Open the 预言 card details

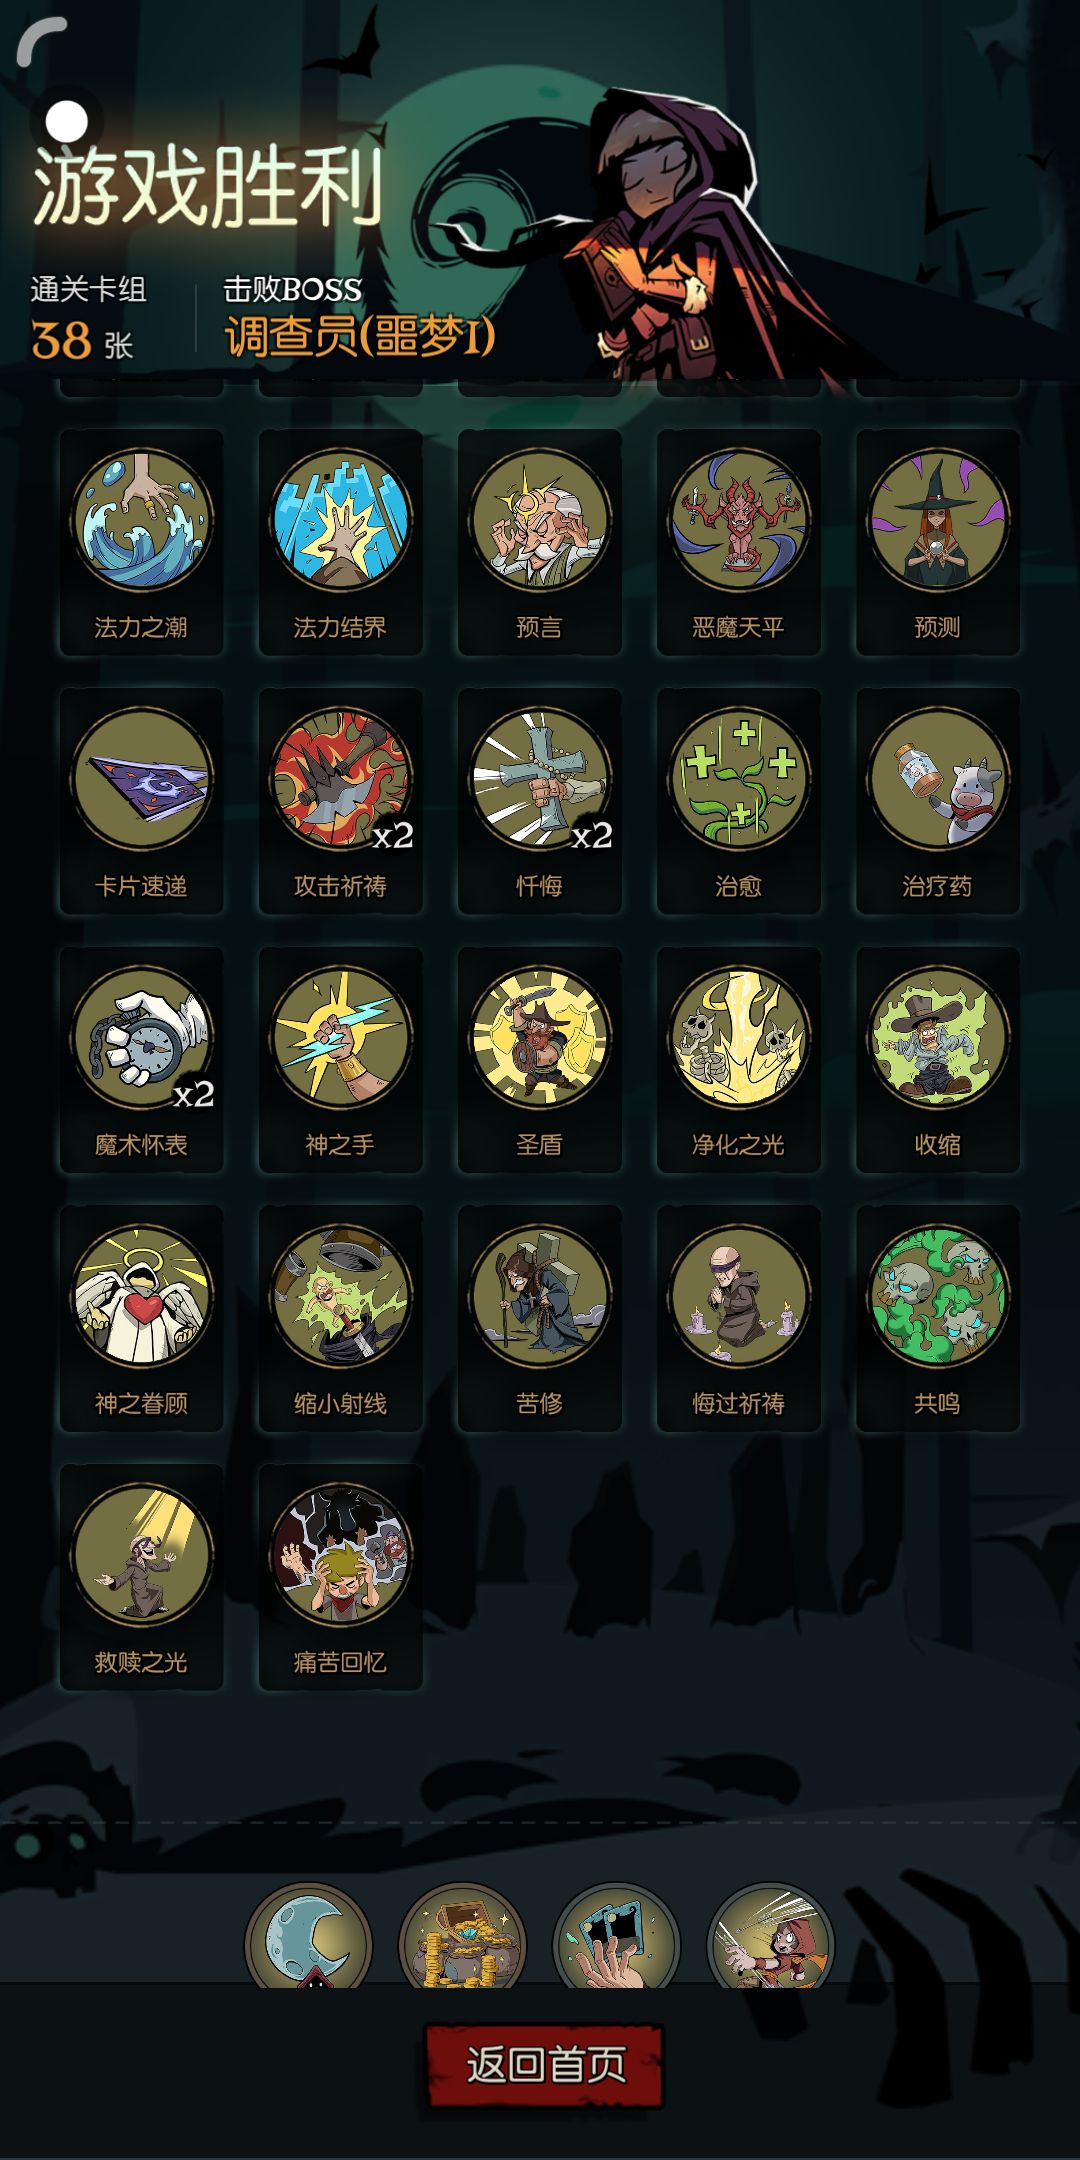click(540, 543)
